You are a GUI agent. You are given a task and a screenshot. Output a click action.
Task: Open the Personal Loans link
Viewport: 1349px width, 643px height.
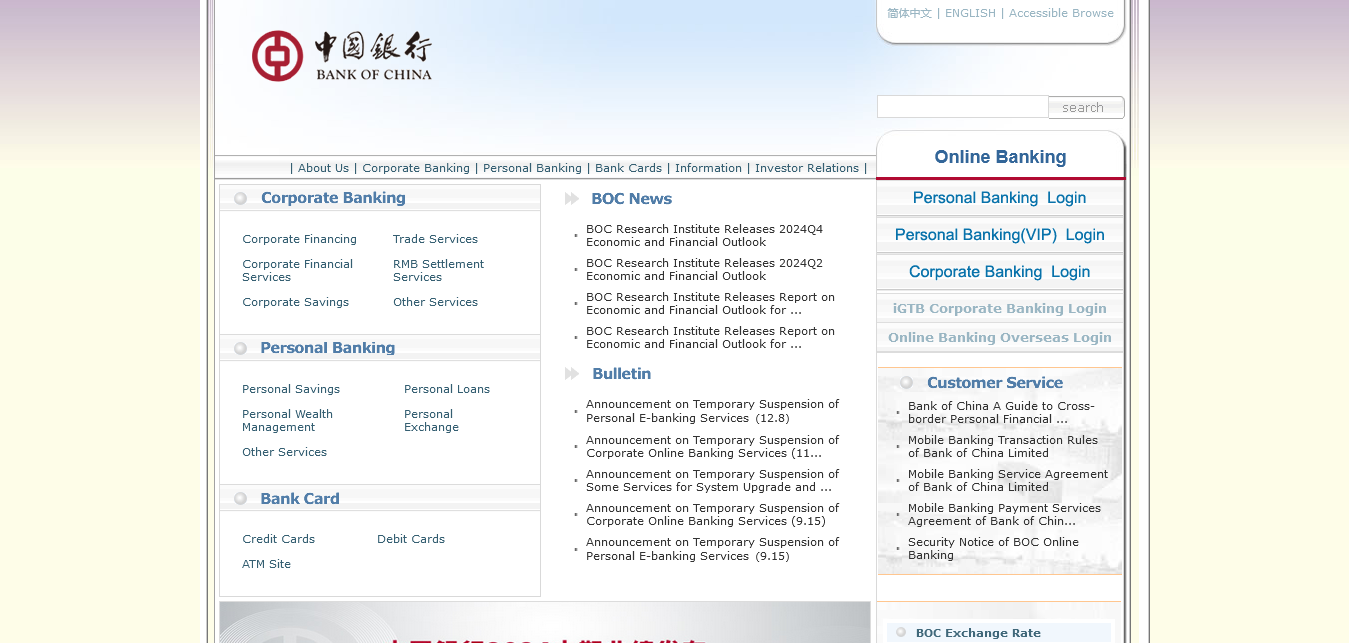pyautogui.click(x=447, y=389)
